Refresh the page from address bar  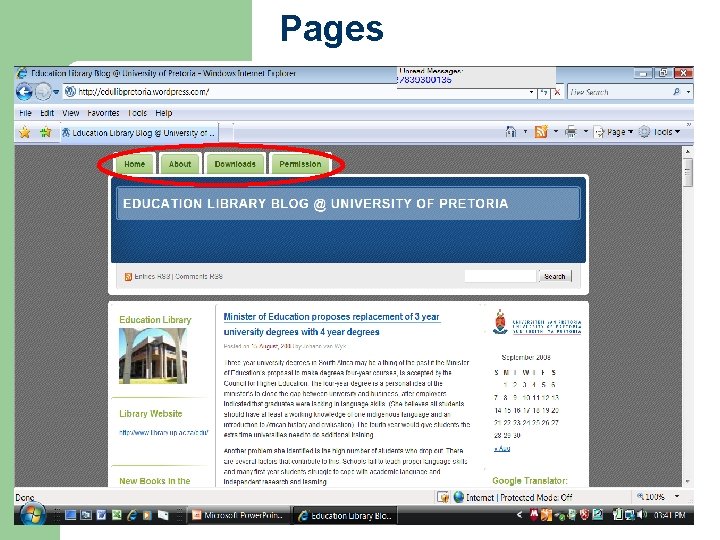(x=544, y=92)
